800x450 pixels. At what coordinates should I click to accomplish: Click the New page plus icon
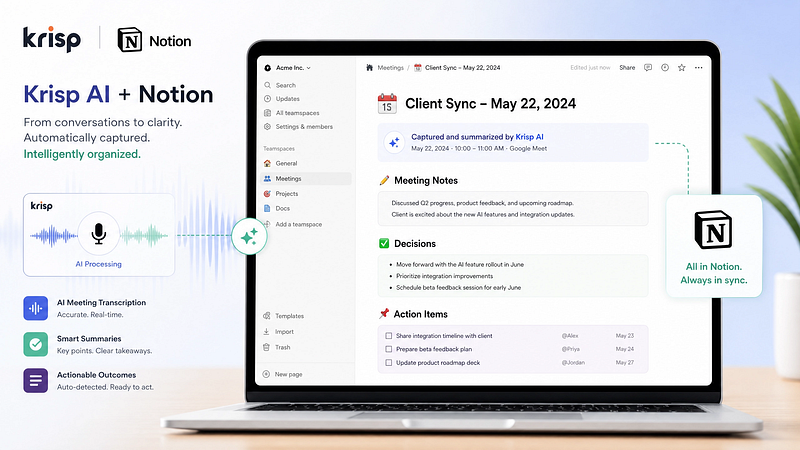click(266, 374)
